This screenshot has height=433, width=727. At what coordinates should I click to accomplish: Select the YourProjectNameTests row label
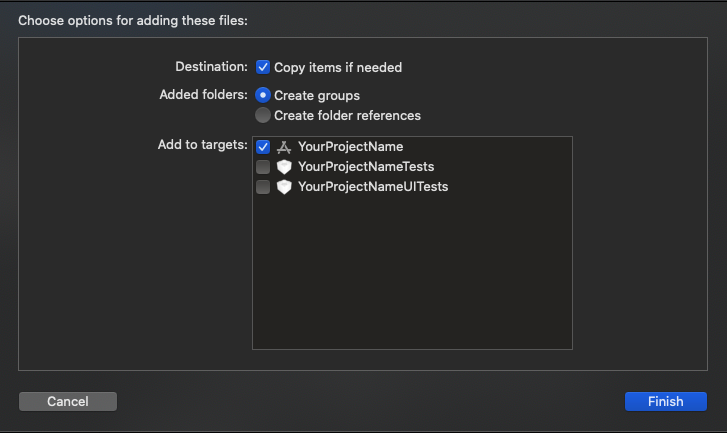pyautogui.click(x=365, y=166)
